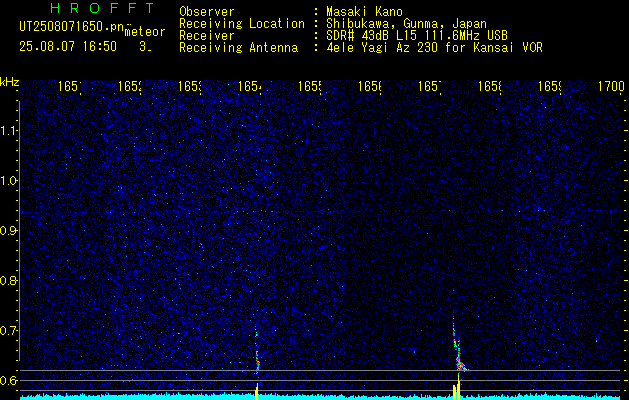This screenshot has height=400, width=629.
Task: Click the HROFFT title text
Action: pos(103,8)
